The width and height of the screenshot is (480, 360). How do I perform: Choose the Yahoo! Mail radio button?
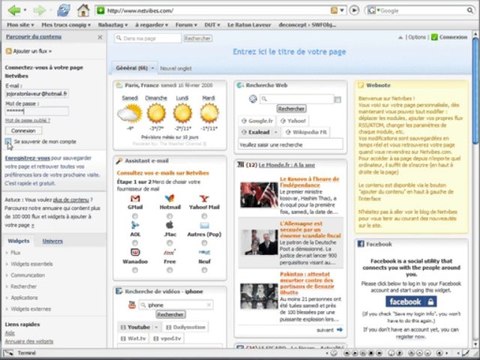click(x=204, y=216)
